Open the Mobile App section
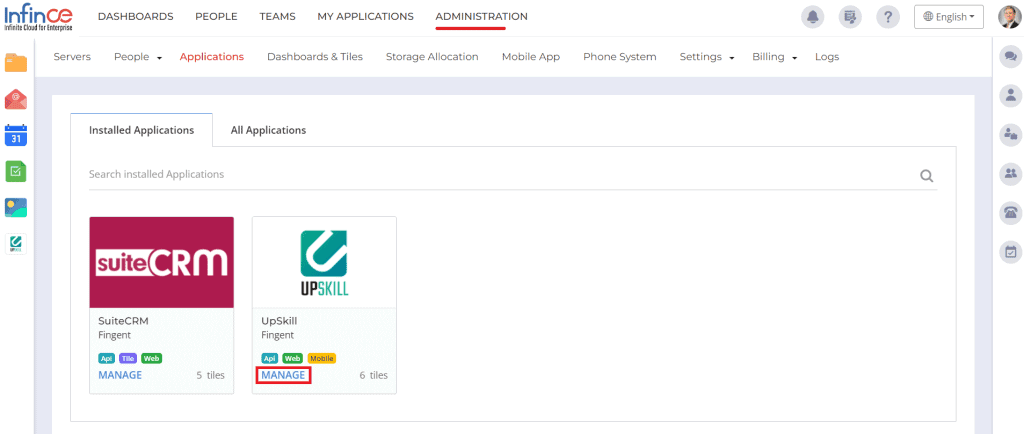 [x=530, y=57]
